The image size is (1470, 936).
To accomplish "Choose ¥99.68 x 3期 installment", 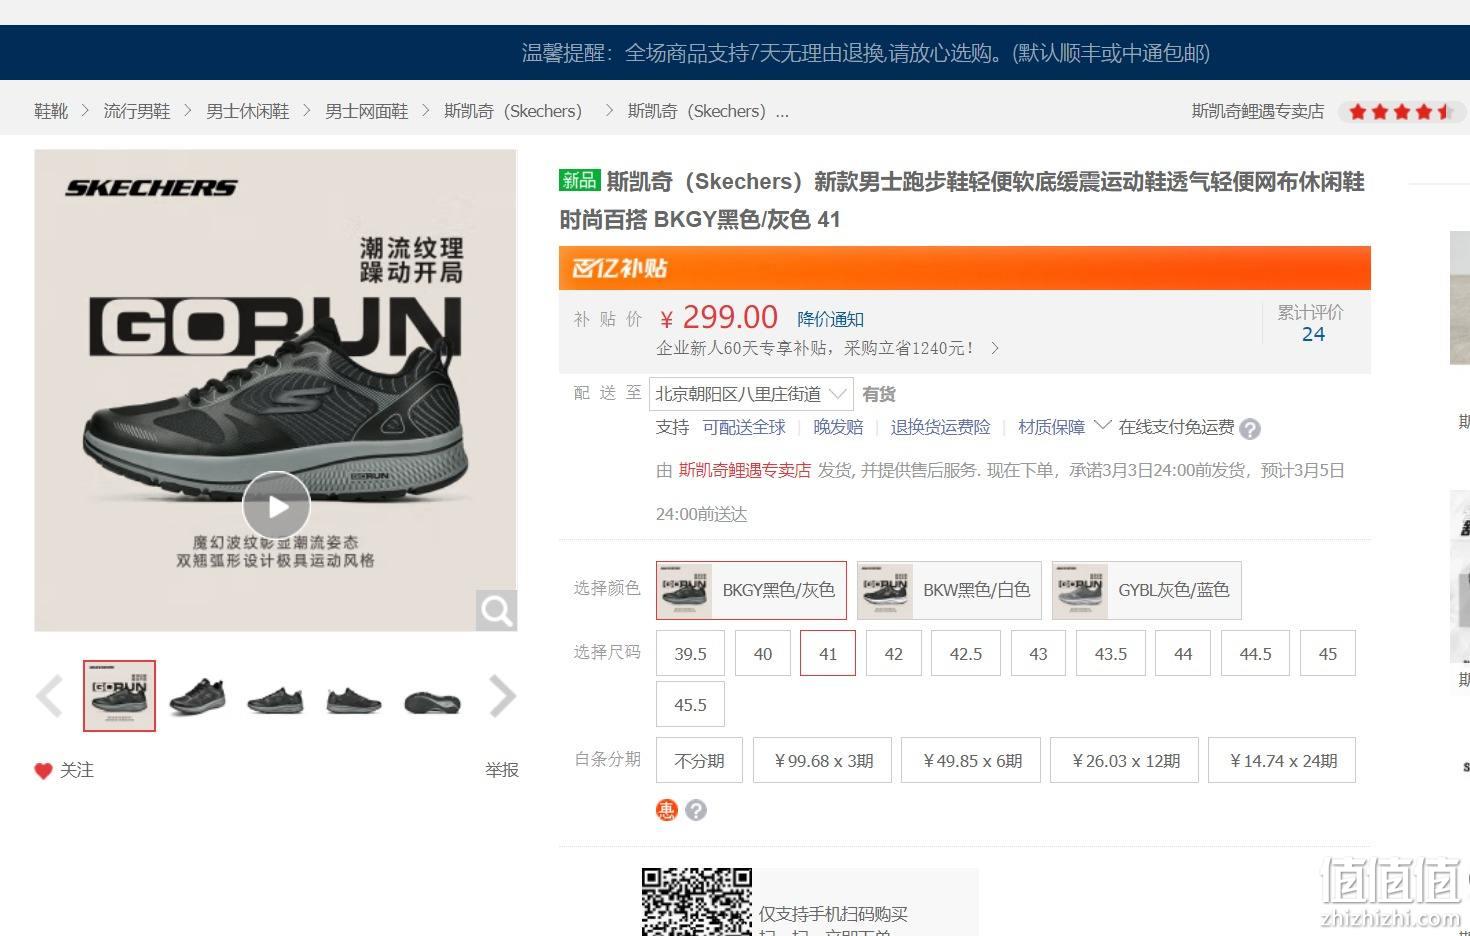I will (x=824, y=760).
